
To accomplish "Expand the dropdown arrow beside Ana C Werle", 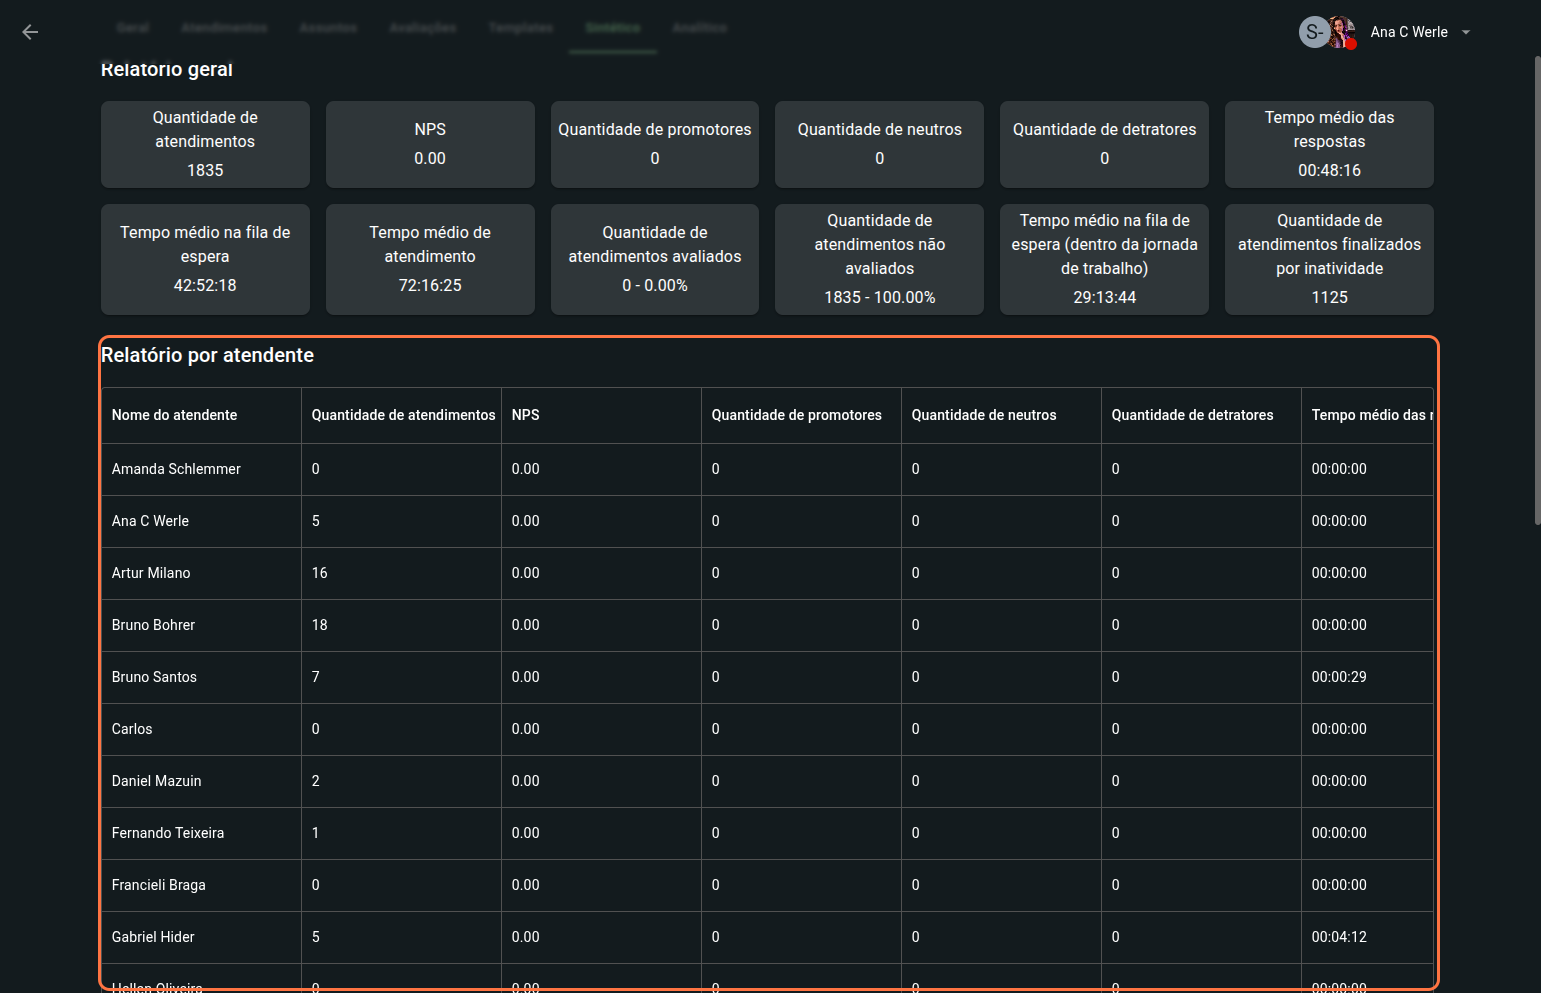I will click(1466, 32).
